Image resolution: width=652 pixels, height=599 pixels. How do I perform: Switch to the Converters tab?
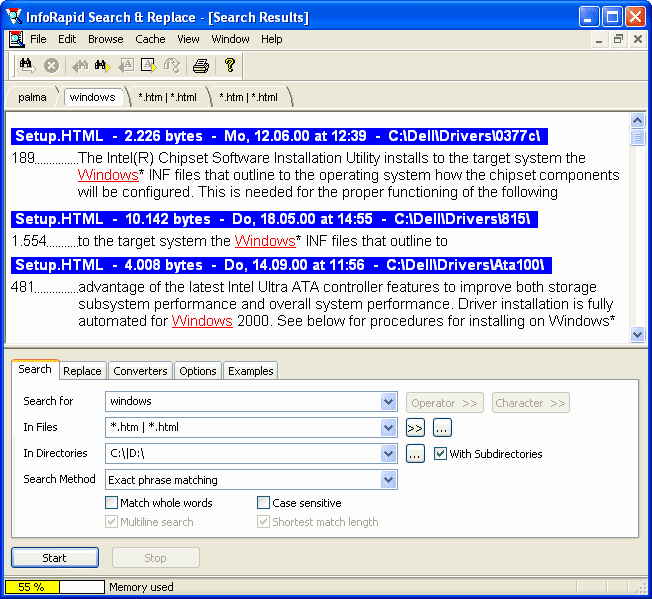pyautogui.click(x=140, y=371)
